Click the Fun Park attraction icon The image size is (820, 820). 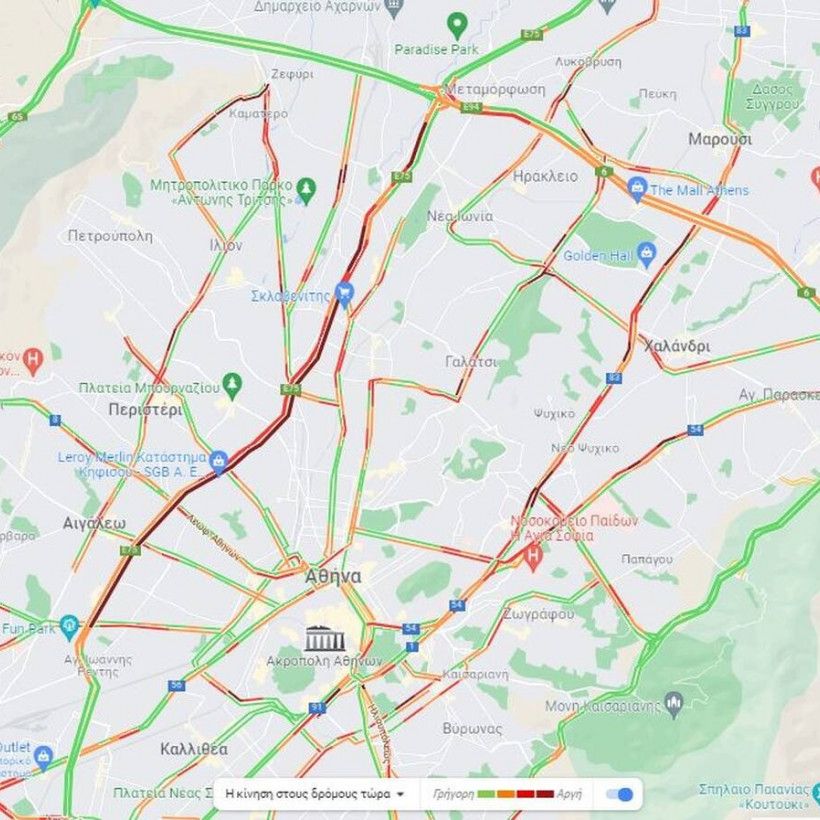pos(69,628)
